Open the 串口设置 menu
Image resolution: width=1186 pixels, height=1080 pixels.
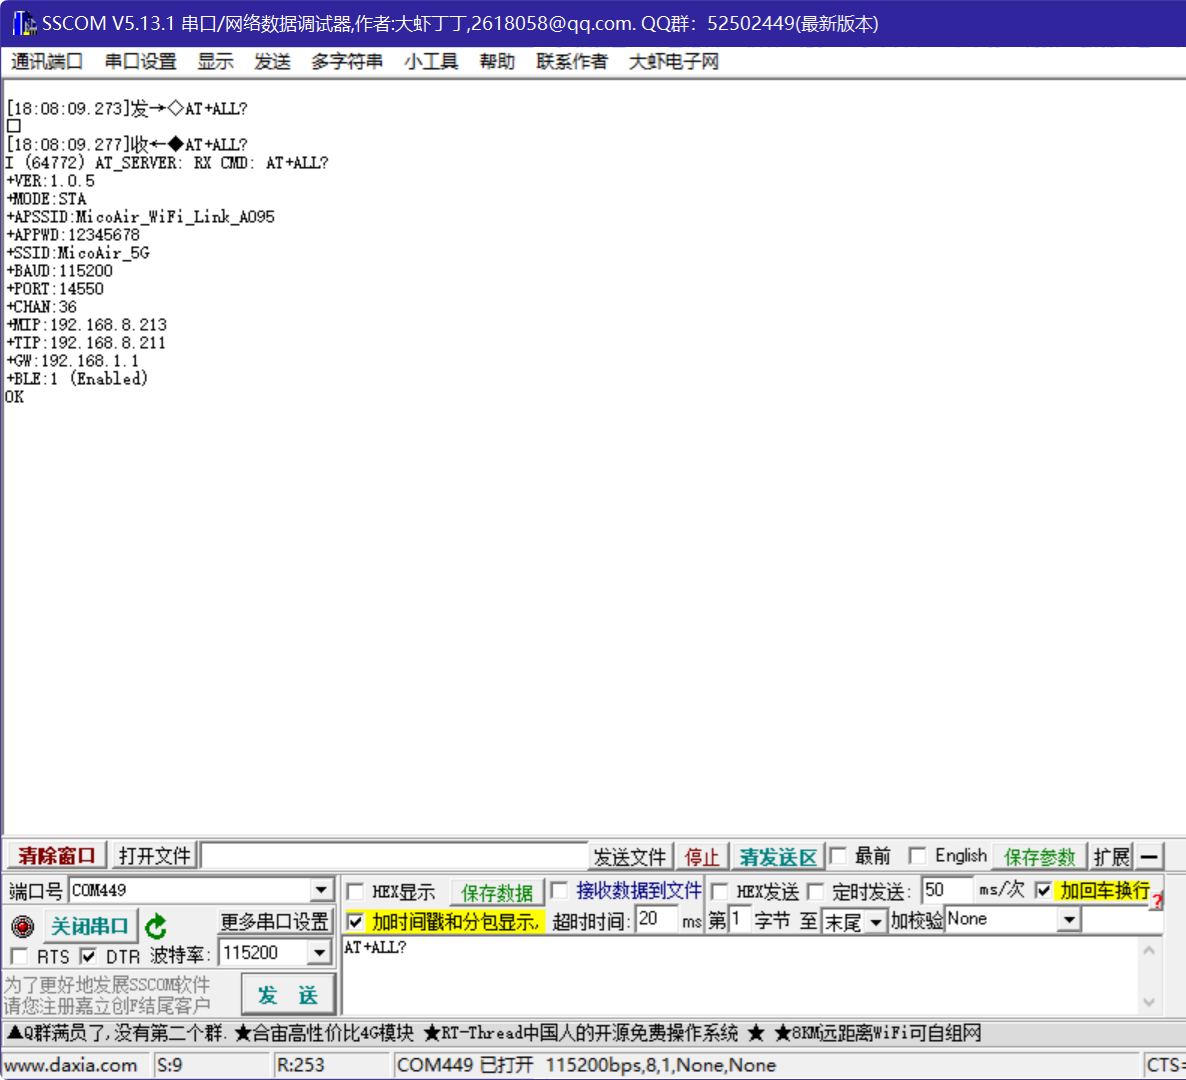[x=140, y=61]
